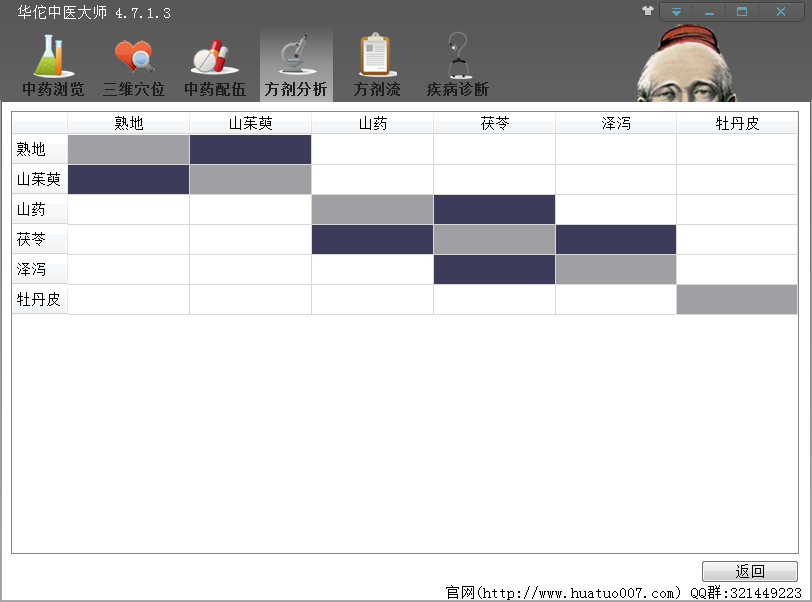812x602 pixels.
Task: Open the 三维穴位 heart icon
Action: click(134, 65)
